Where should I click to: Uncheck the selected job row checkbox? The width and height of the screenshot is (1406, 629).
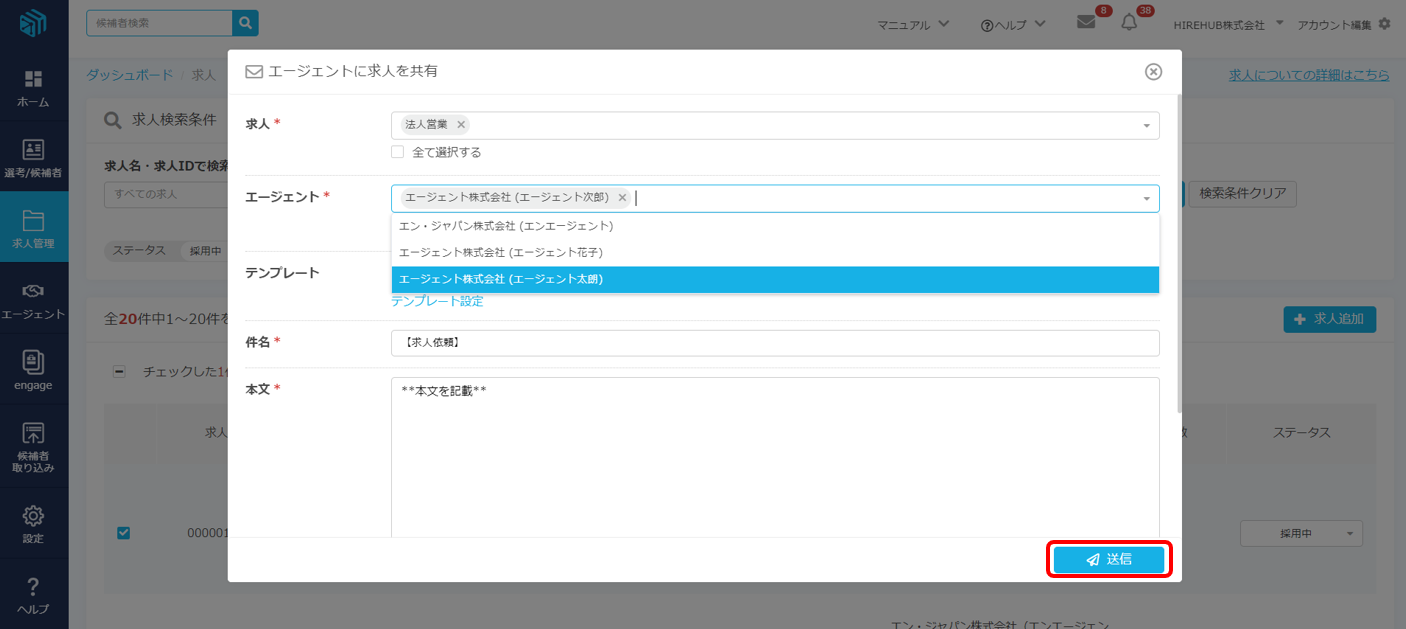[x=124, y=533]
